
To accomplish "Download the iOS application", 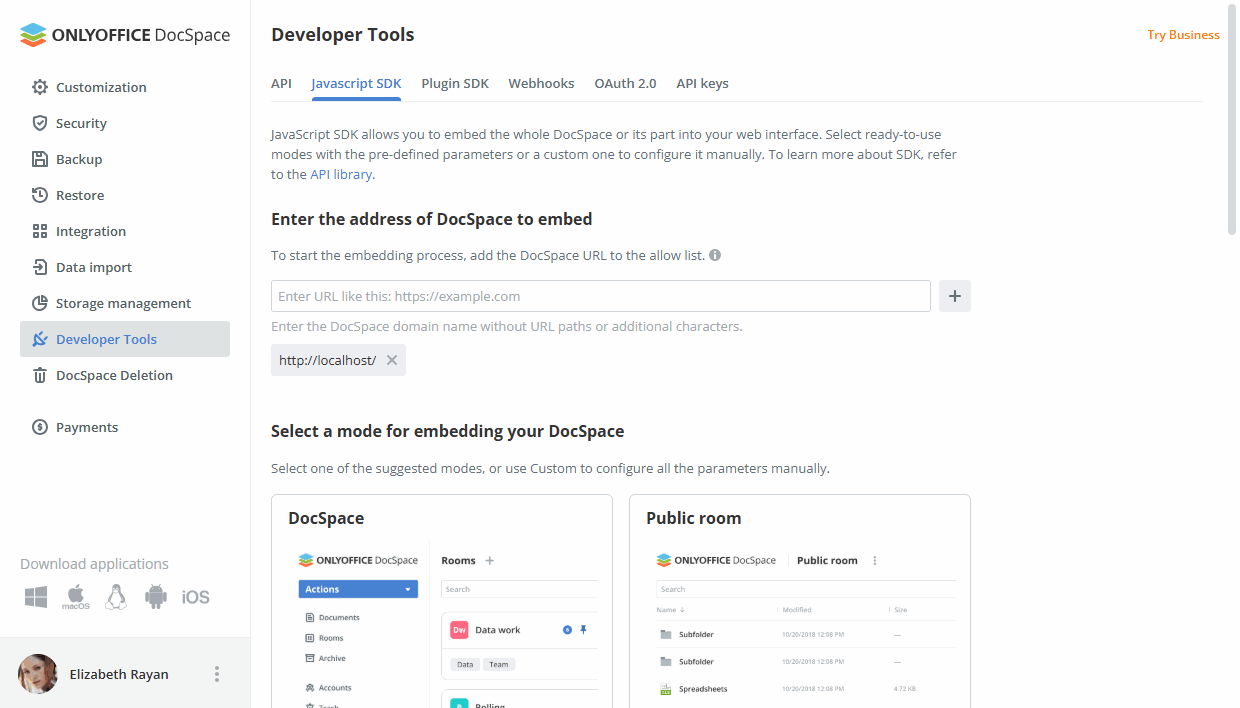I will pos(195,596).
